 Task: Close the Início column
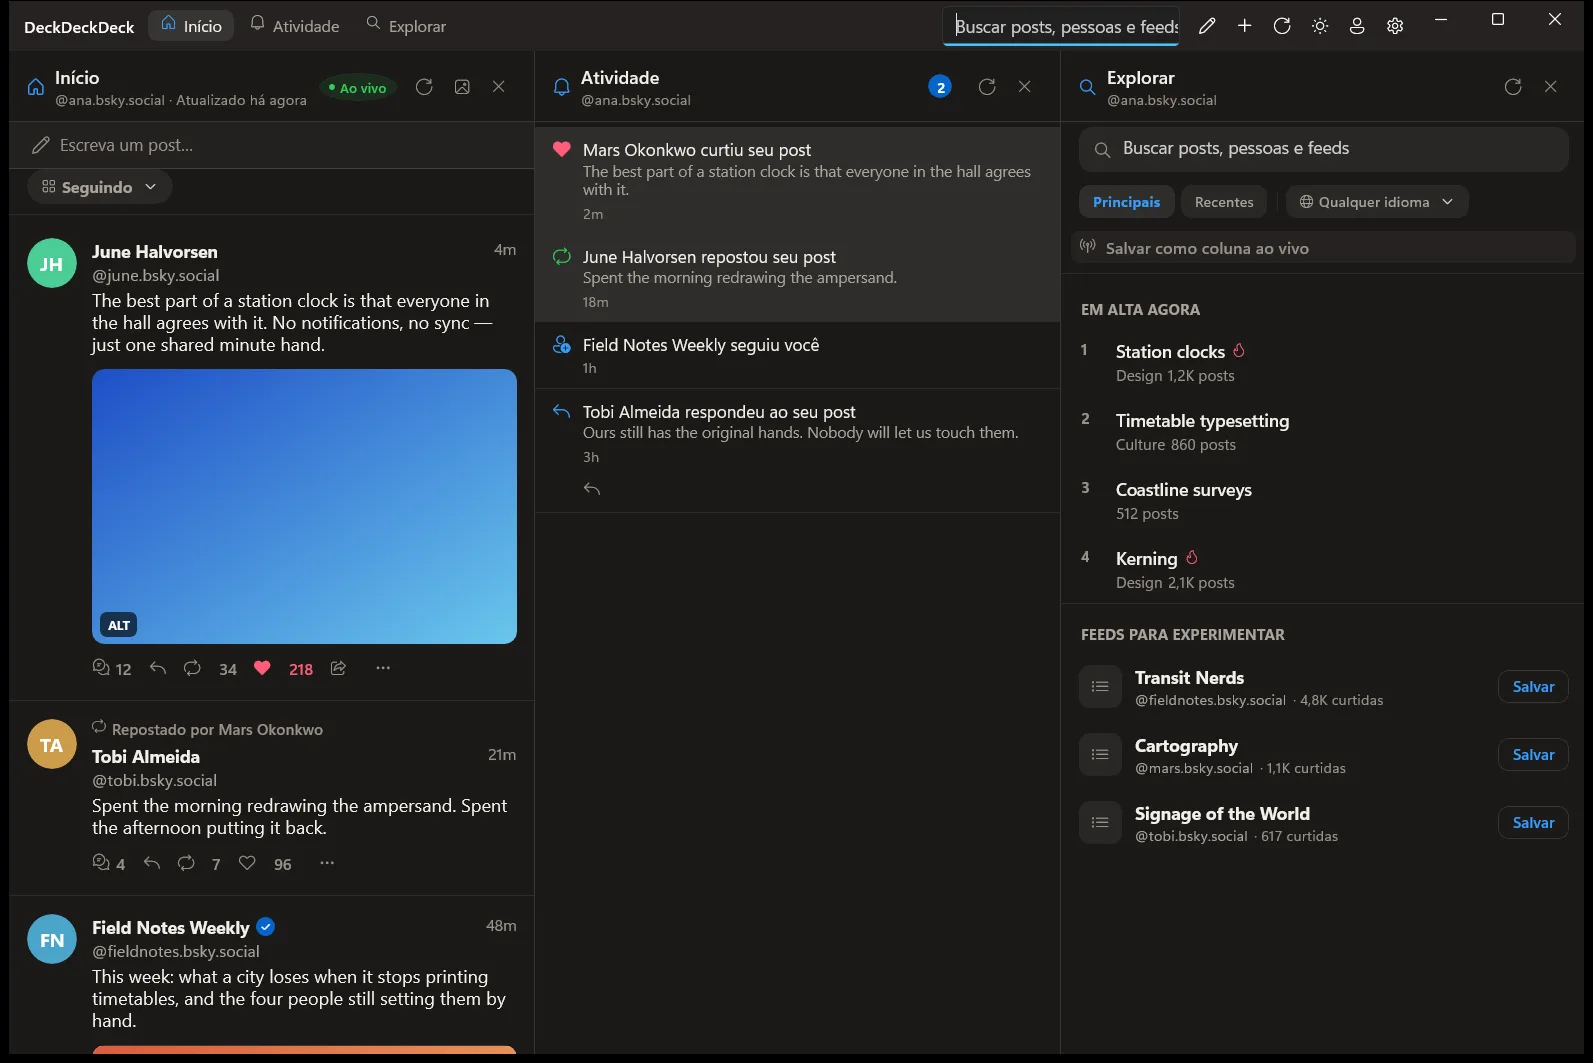[x=499, y=87]
